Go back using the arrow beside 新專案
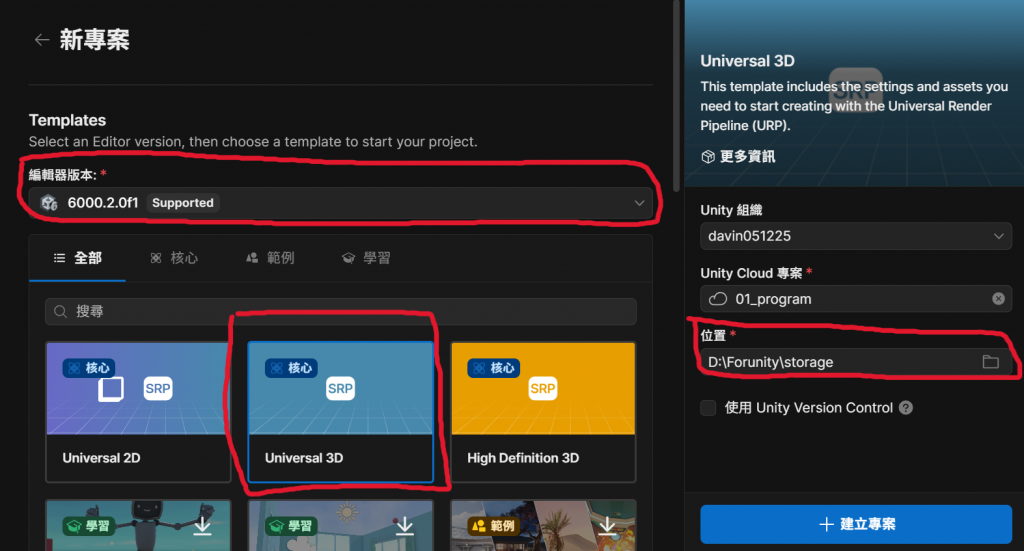This screenshot has width=1024, height=551. [42, 40]
